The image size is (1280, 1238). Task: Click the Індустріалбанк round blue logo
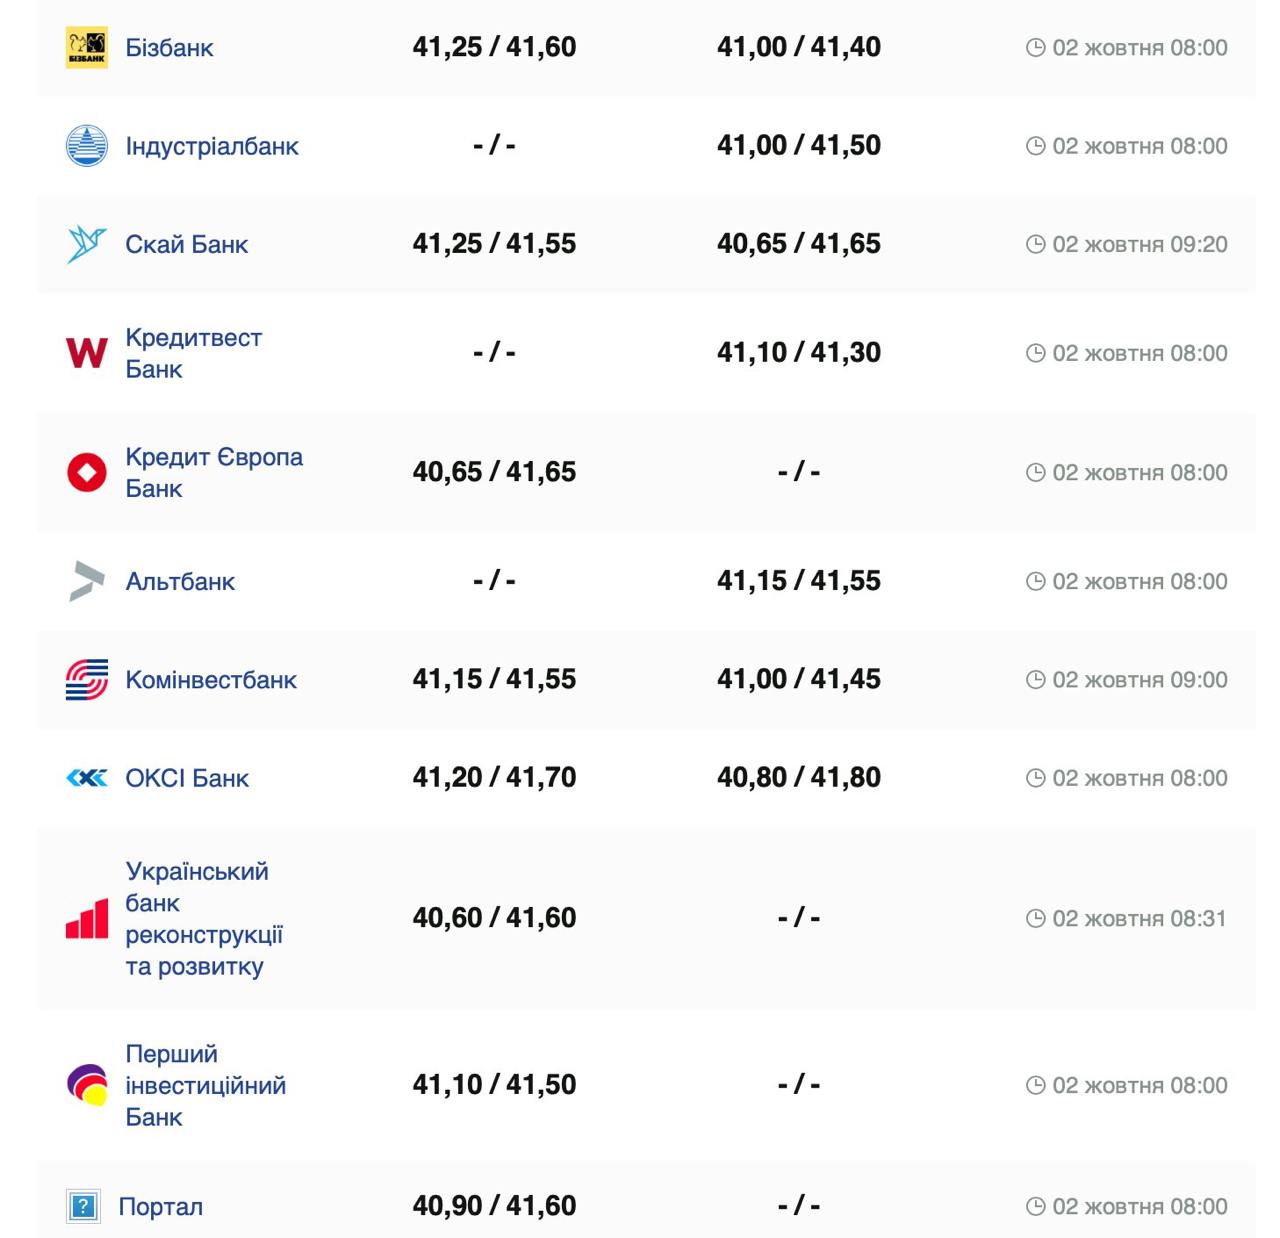[87, 146]
